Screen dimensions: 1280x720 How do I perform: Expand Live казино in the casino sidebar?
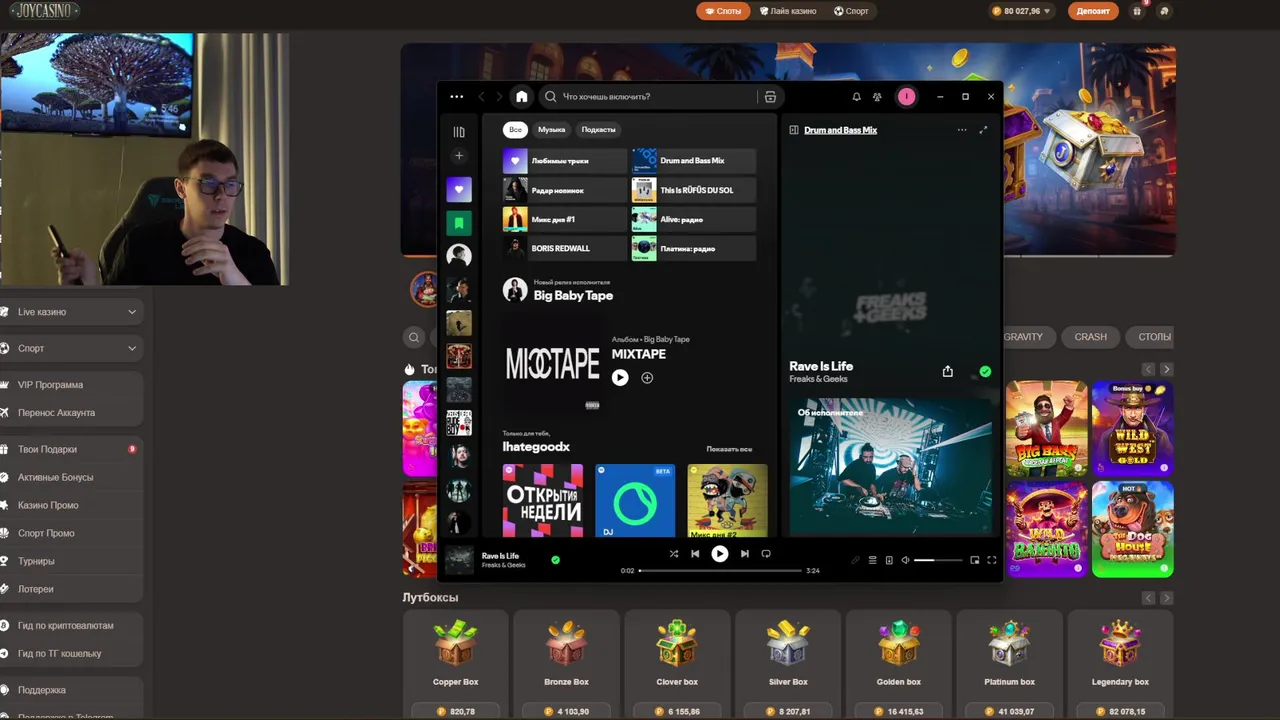(70, 312)
